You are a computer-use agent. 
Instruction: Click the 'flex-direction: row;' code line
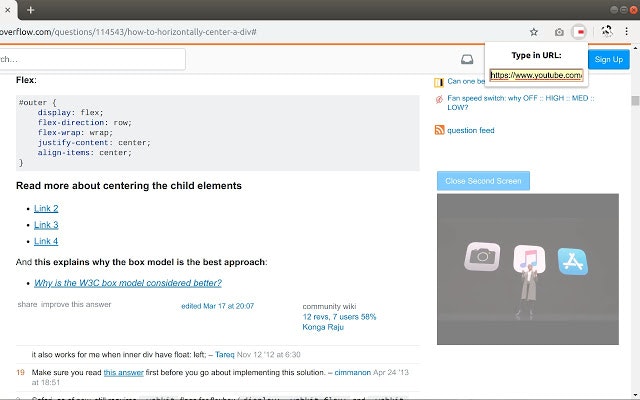(x=84, y=122)
